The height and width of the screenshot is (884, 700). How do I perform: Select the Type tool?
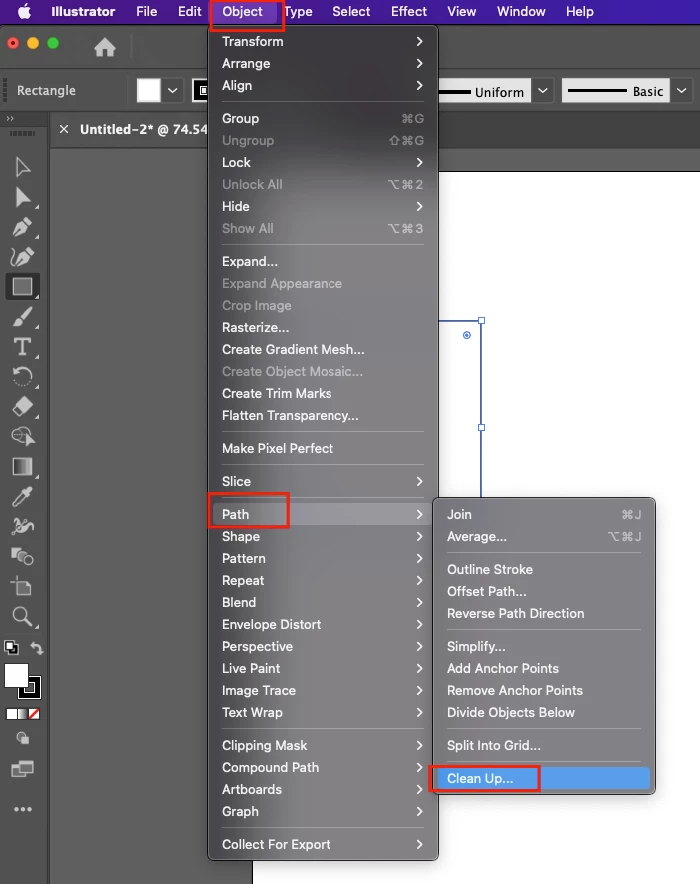(22, 347)
